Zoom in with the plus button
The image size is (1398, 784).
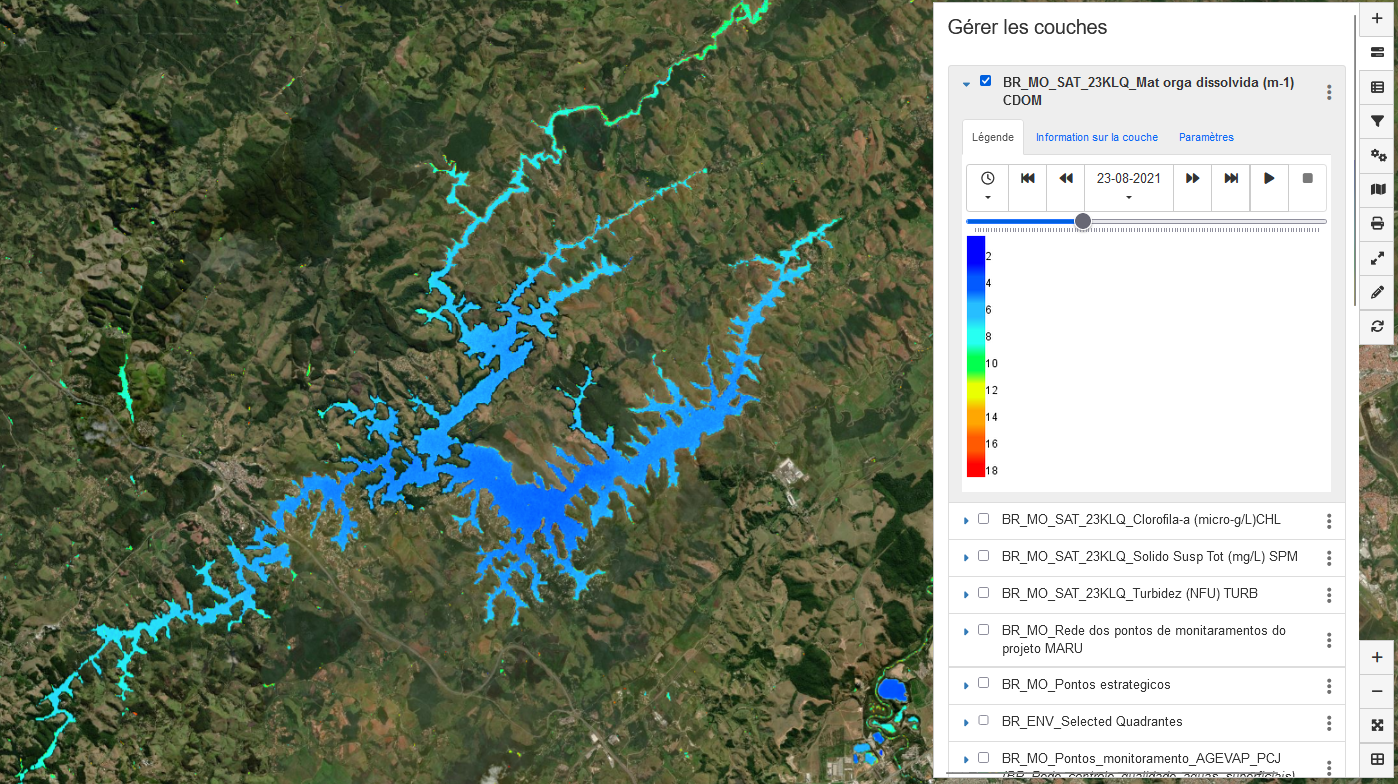pyautogui.click(x=1377, y=657)
